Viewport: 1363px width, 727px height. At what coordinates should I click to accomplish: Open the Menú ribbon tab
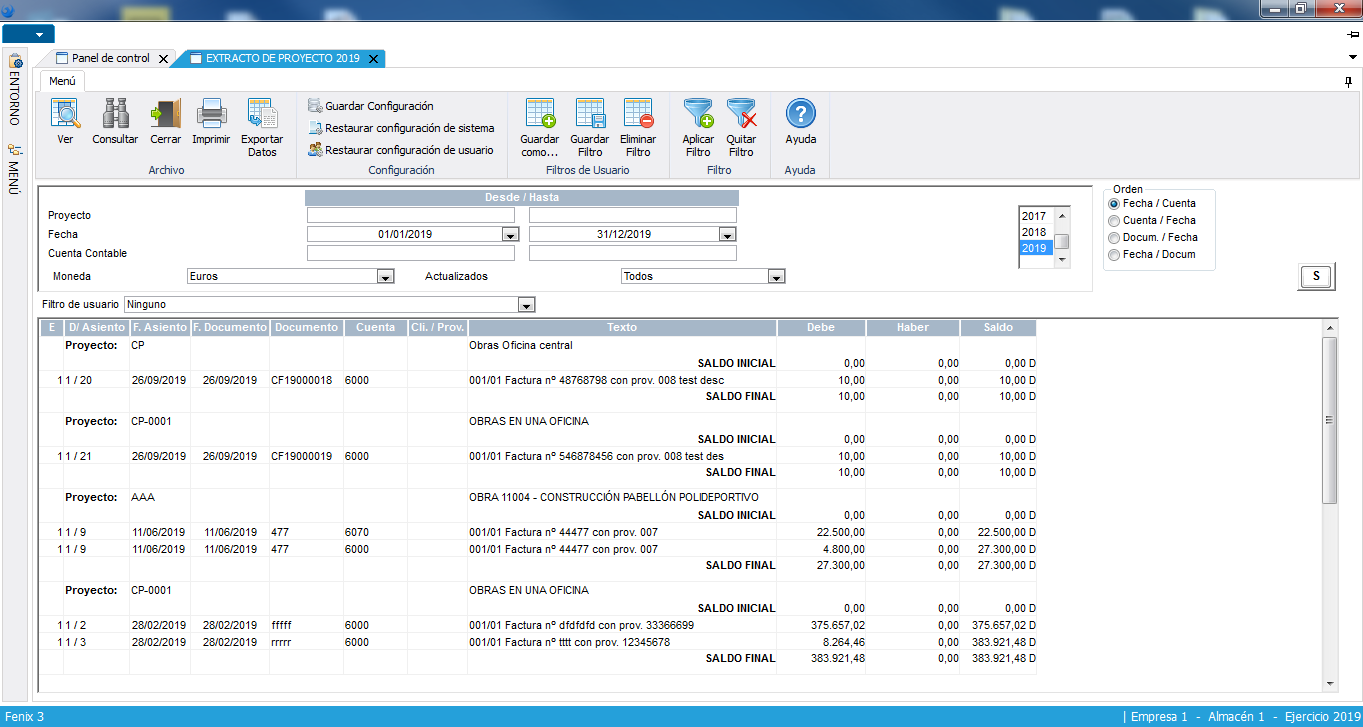click(x=63, y=82)
